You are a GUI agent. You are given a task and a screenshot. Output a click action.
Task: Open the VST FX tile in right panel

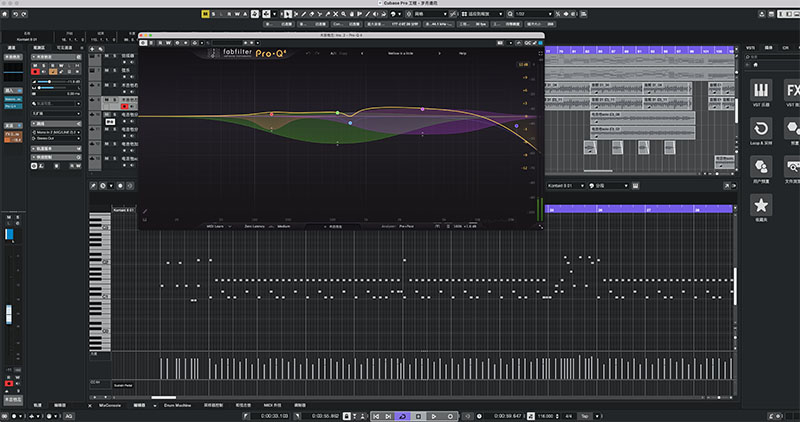[x=792, y=90]
